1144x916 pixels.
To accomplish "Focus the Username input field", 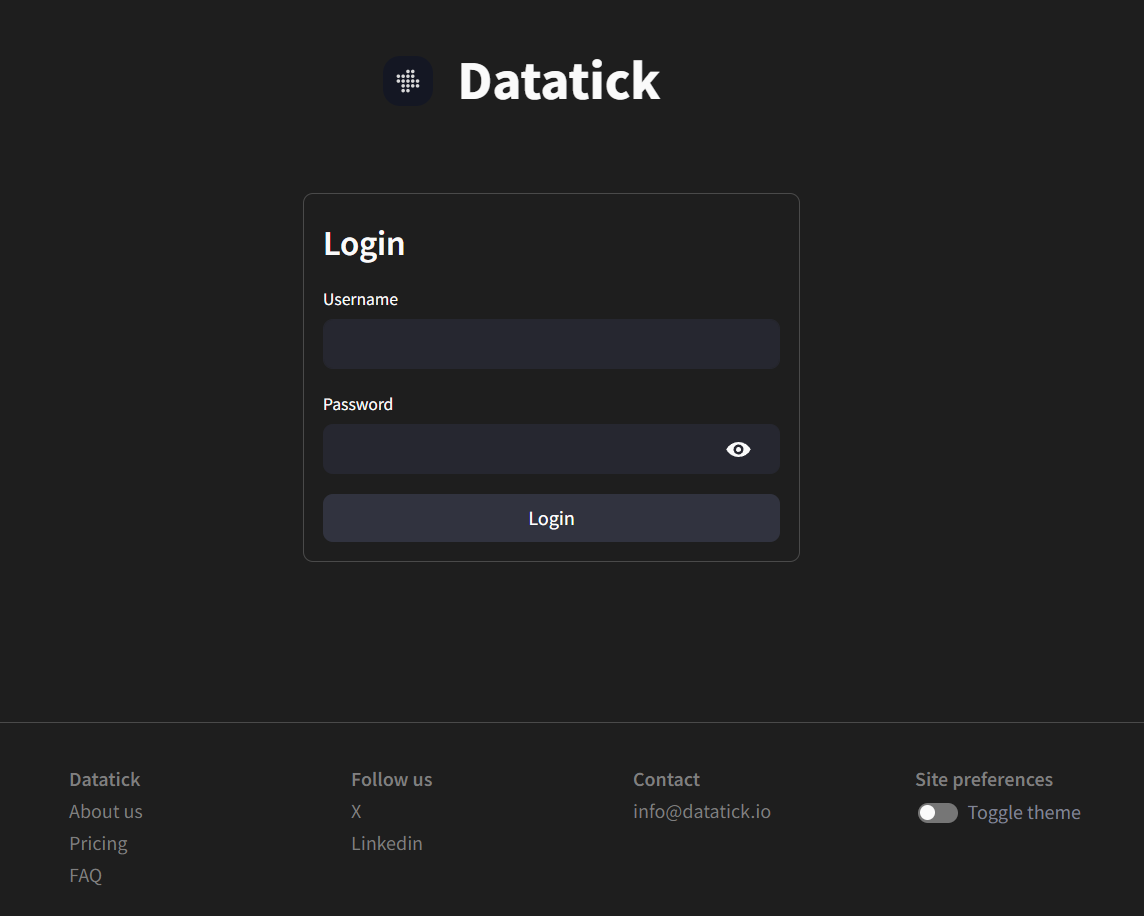I will pyautogui.click(x=551, y=344).
